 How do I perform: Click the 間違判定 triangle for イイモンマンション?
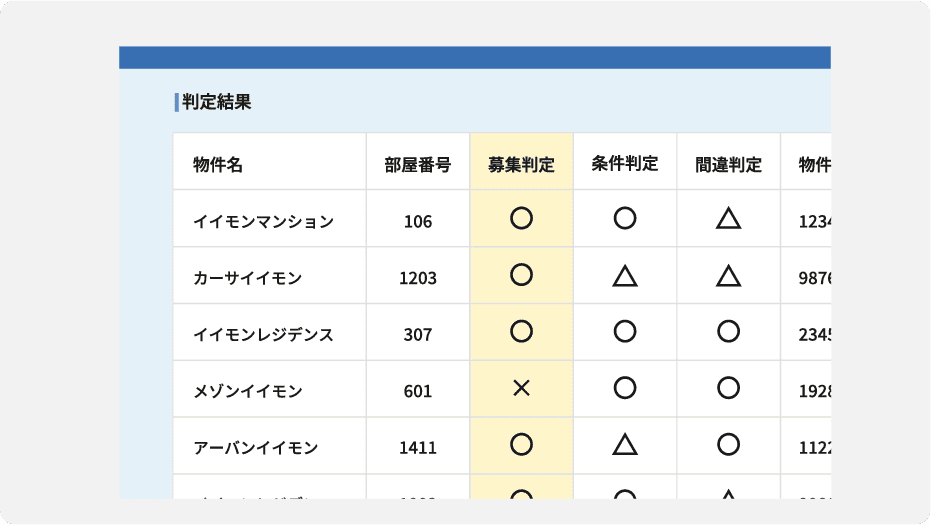[728, 219]
